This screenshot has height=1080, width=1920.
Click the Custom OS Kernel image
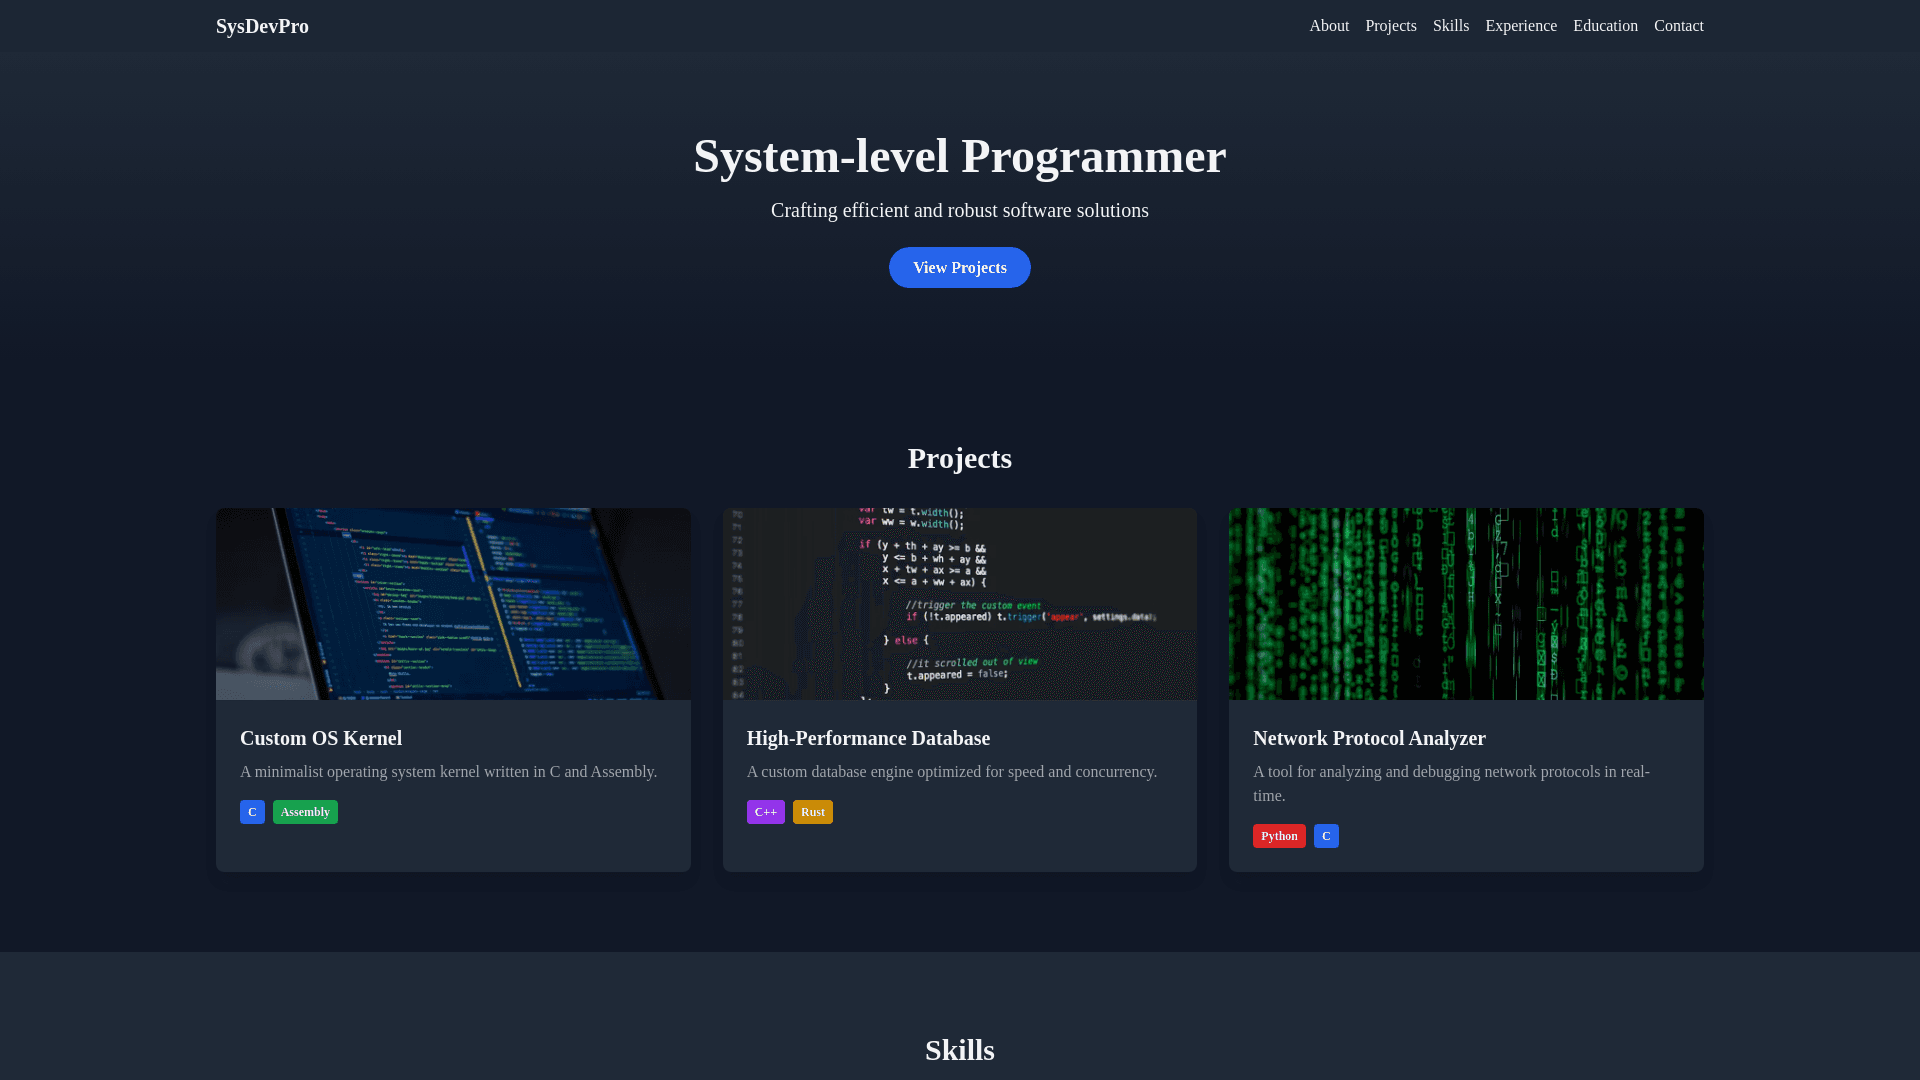[x=453, y=604]
